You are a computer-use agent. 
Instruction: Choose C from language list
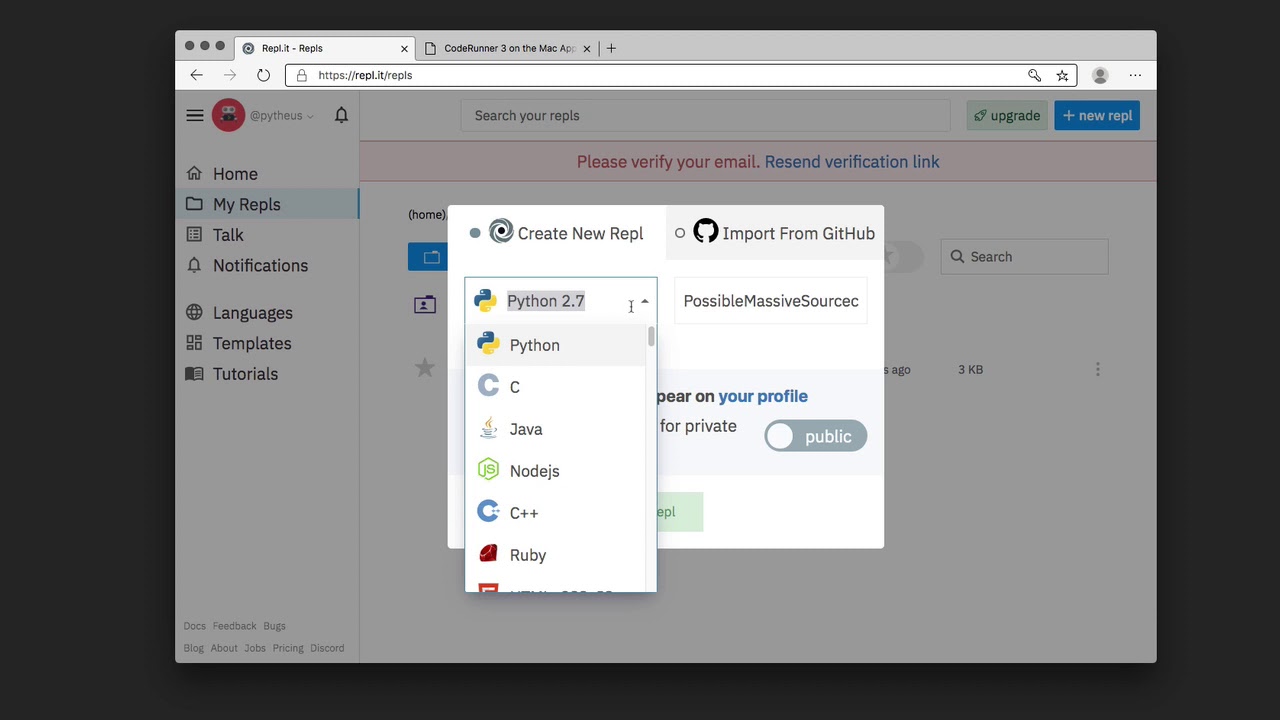pos(556,387)
